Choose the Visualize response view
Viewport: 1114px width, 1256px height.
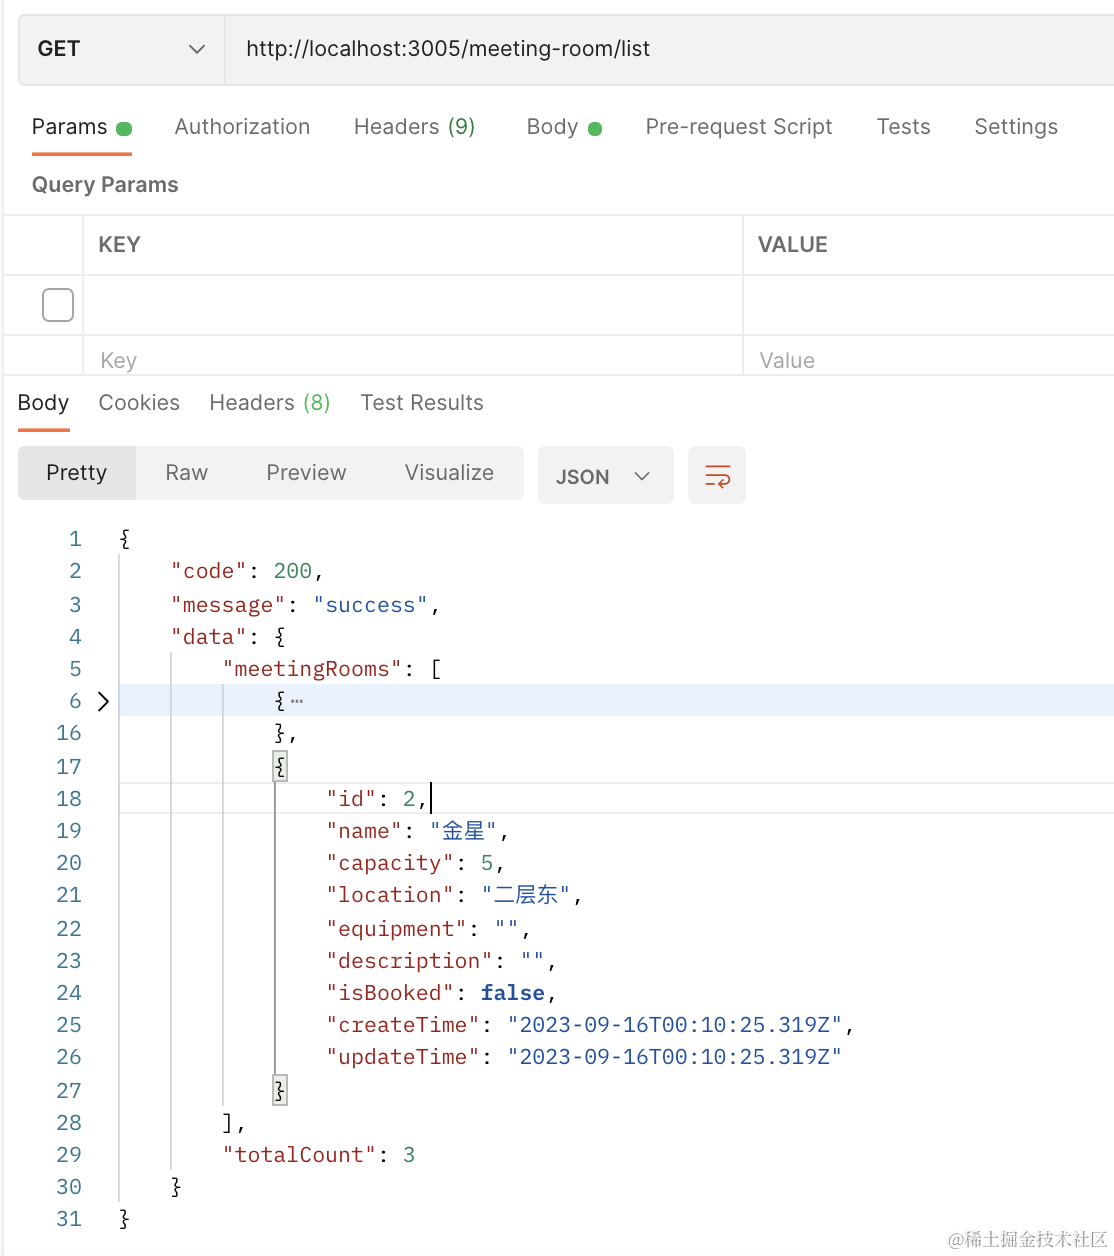[x=449, y=473]
